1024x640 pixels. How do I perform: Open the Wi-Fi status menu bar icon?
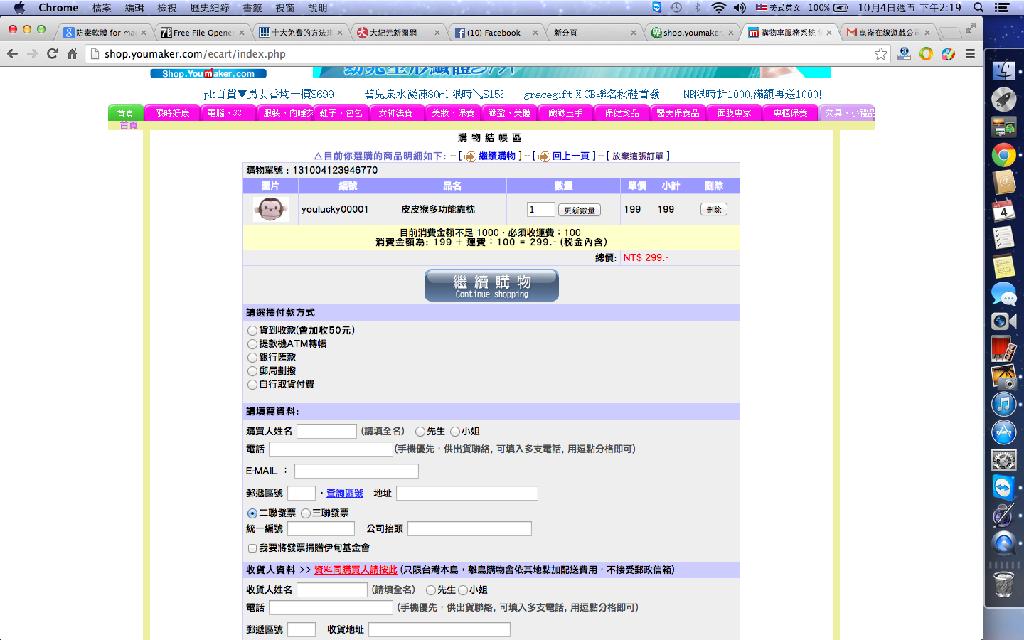tap(718, 7)
